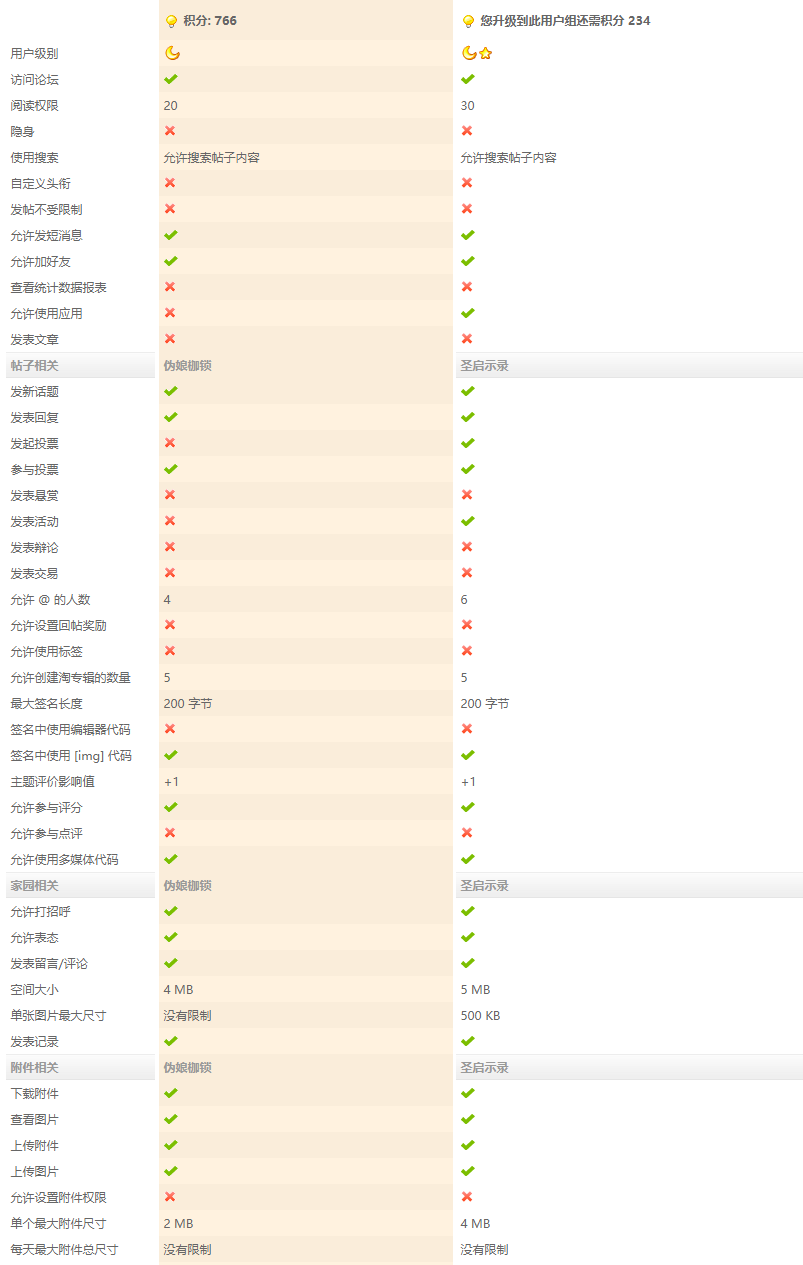
Task: Click 空间大小 value 4 MB
Action: 179,989
